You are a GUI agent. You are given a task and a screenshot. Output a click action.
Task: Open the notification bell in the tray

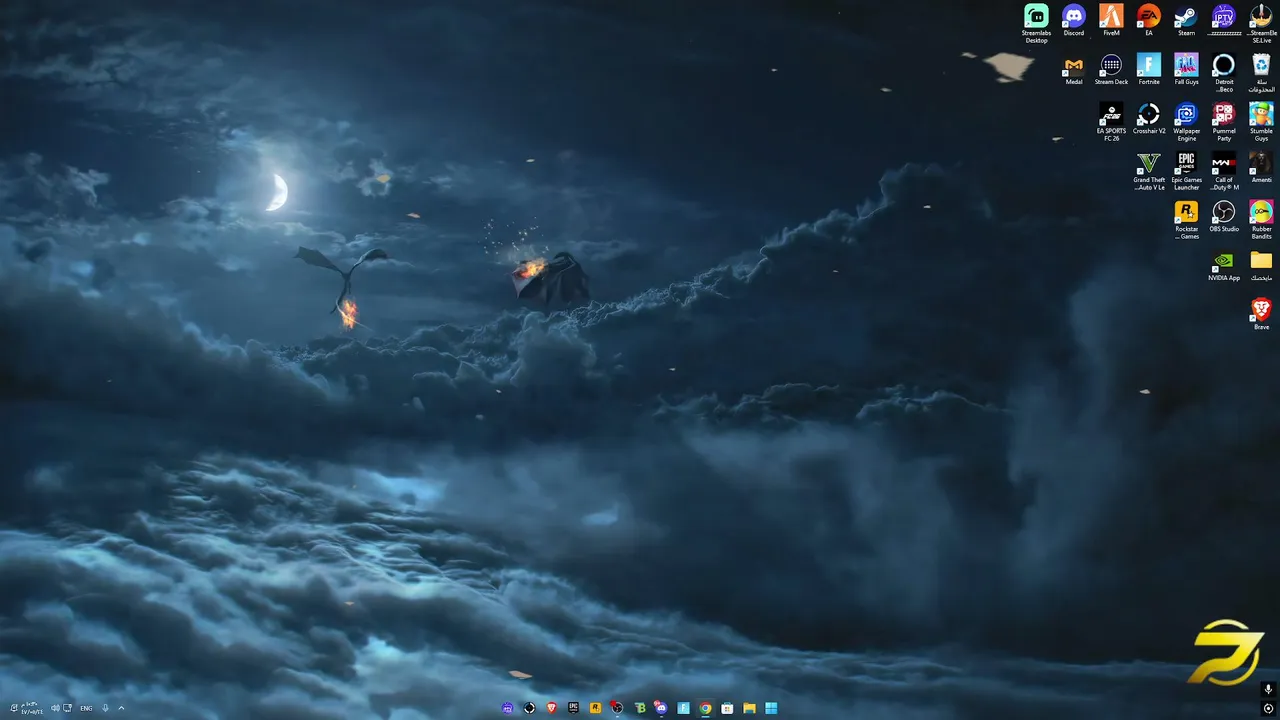tap(14, 708)
